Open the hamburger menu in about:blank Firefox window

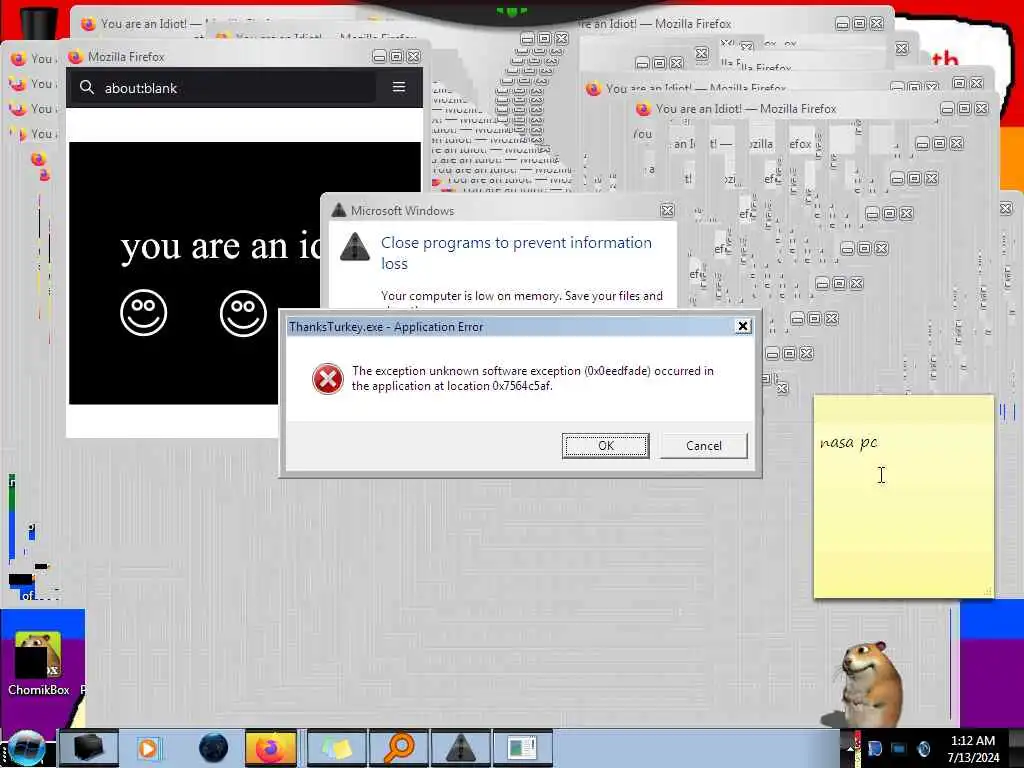click(x=399, y=87)
